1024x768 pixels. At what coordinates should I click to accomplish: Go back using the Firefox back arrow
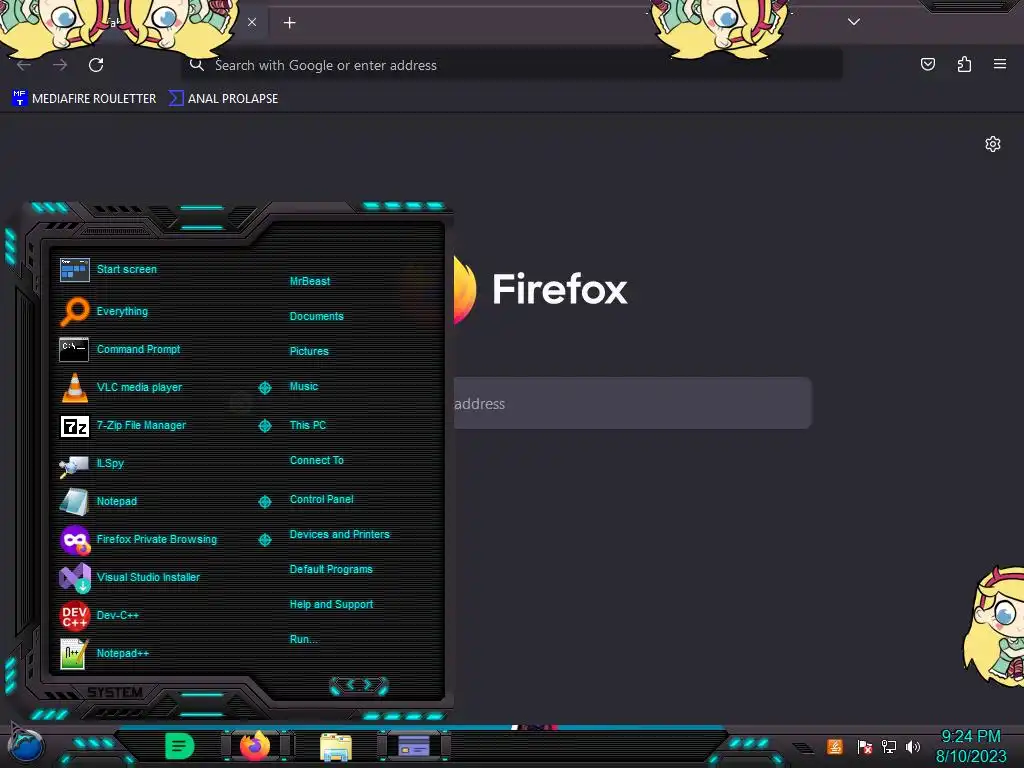[24, 65]
